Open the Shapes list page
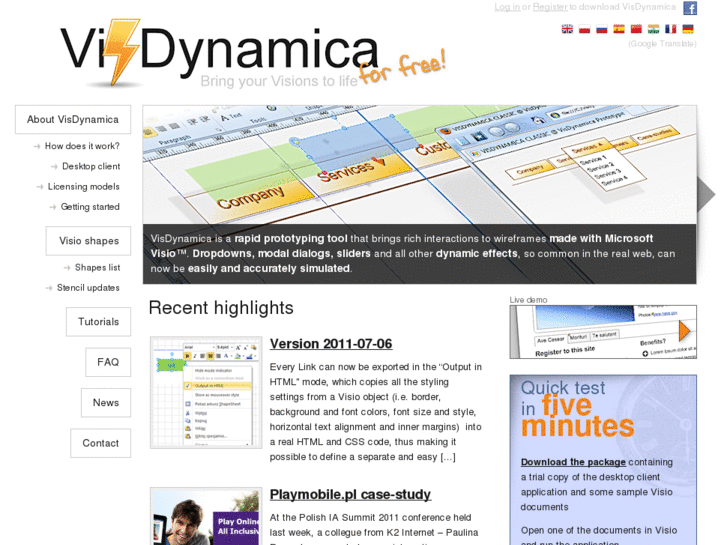 (x=97, y=268)
